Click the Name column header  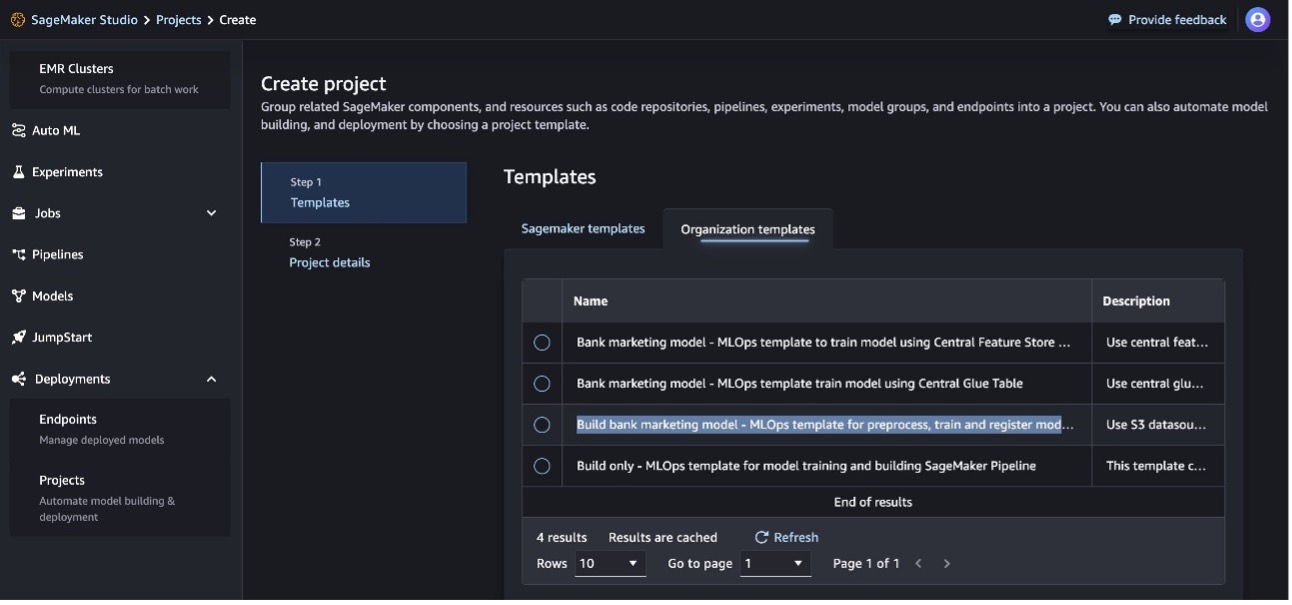pyautogui.click(x=591, y=301)
